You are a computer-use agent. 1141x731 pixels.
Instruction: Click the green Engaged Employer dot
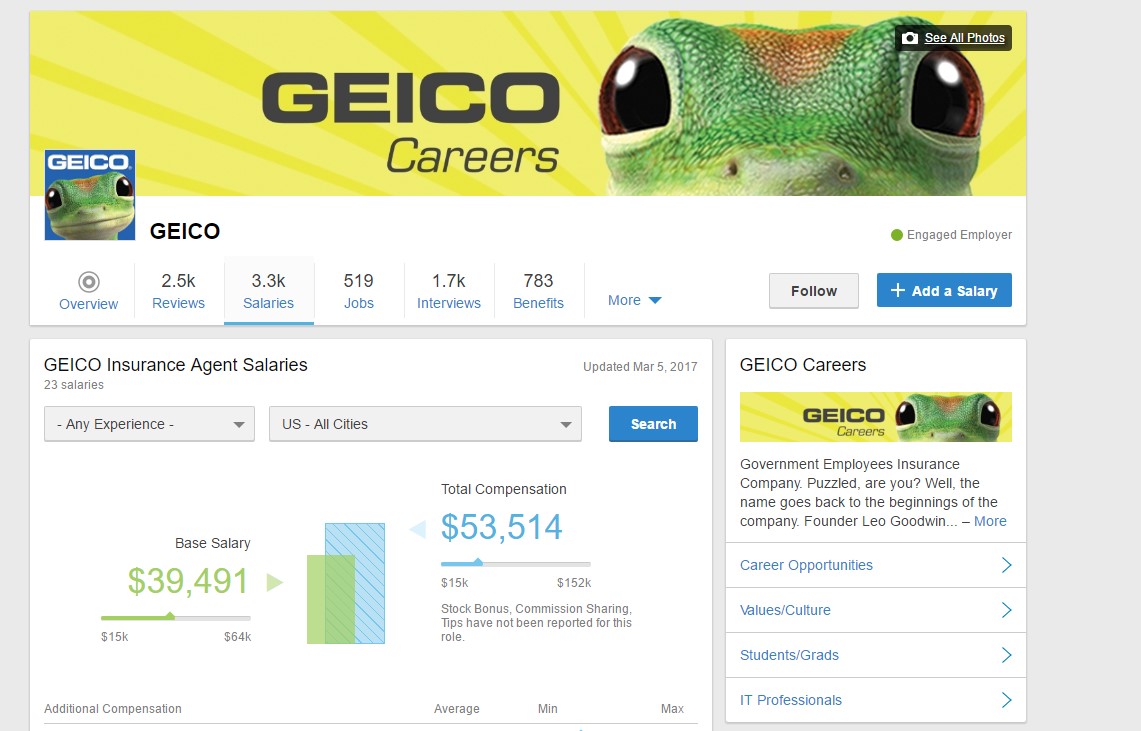point(897,235)
